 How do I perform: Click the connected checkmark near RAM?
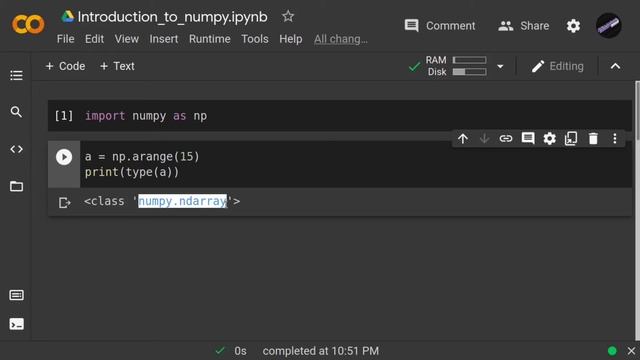[x=414, y=66]
